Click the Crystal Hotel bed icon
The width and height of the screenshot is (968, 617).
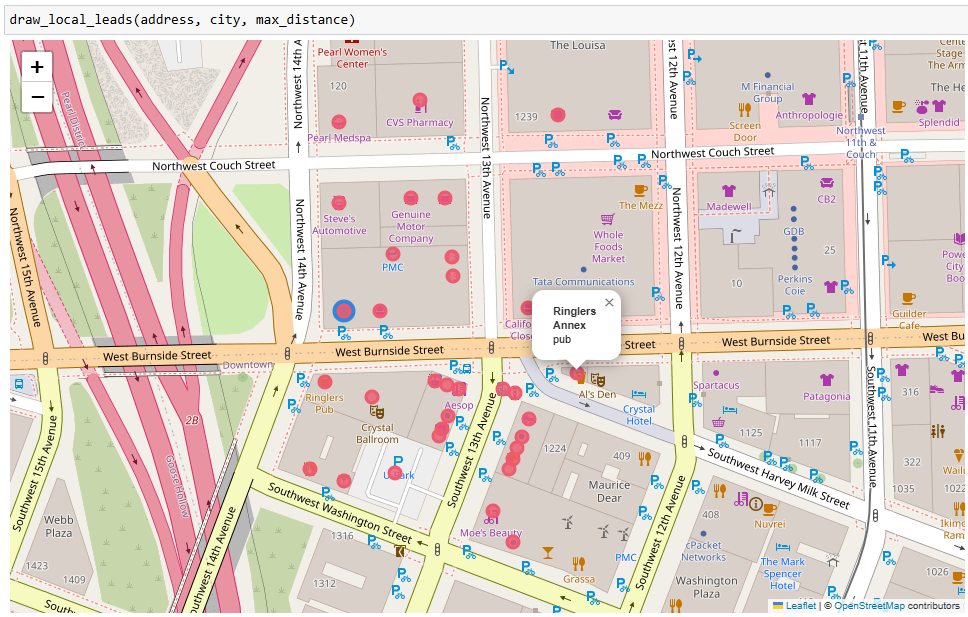tap(639, 394)
